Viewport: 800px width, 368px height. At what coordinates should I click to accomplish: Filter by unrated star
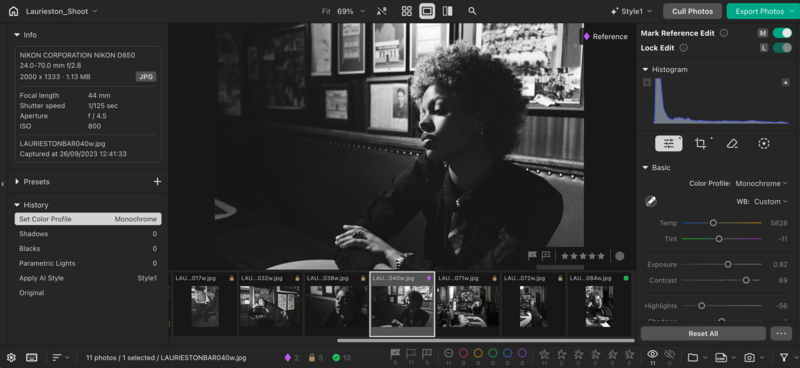point(544,353)
